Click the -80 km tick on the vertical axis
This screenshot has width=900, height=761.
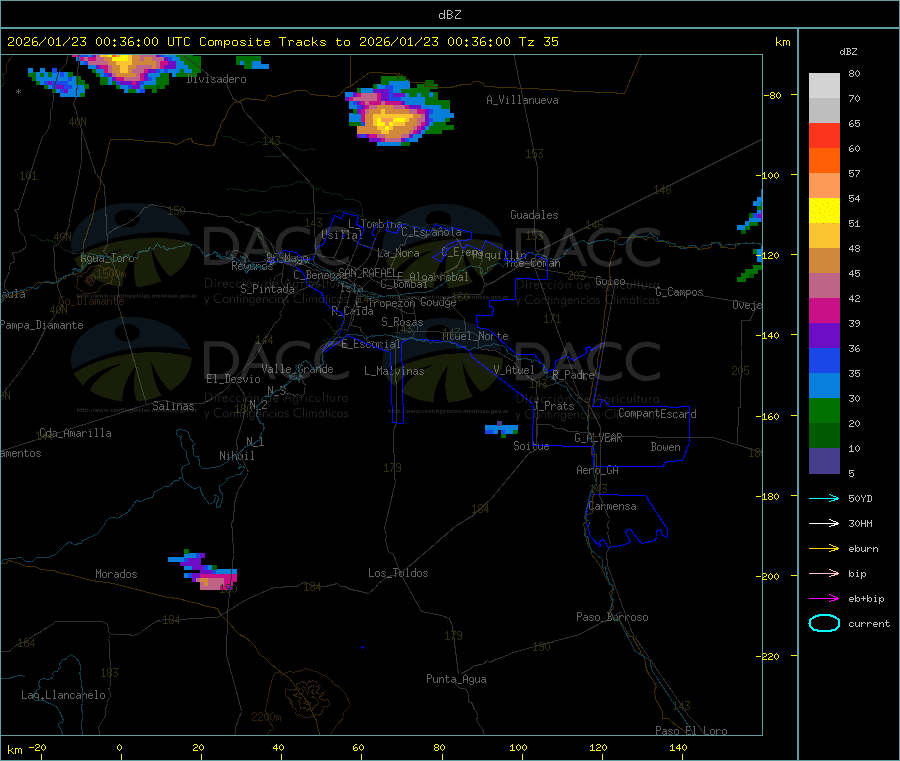pos(773,95)
